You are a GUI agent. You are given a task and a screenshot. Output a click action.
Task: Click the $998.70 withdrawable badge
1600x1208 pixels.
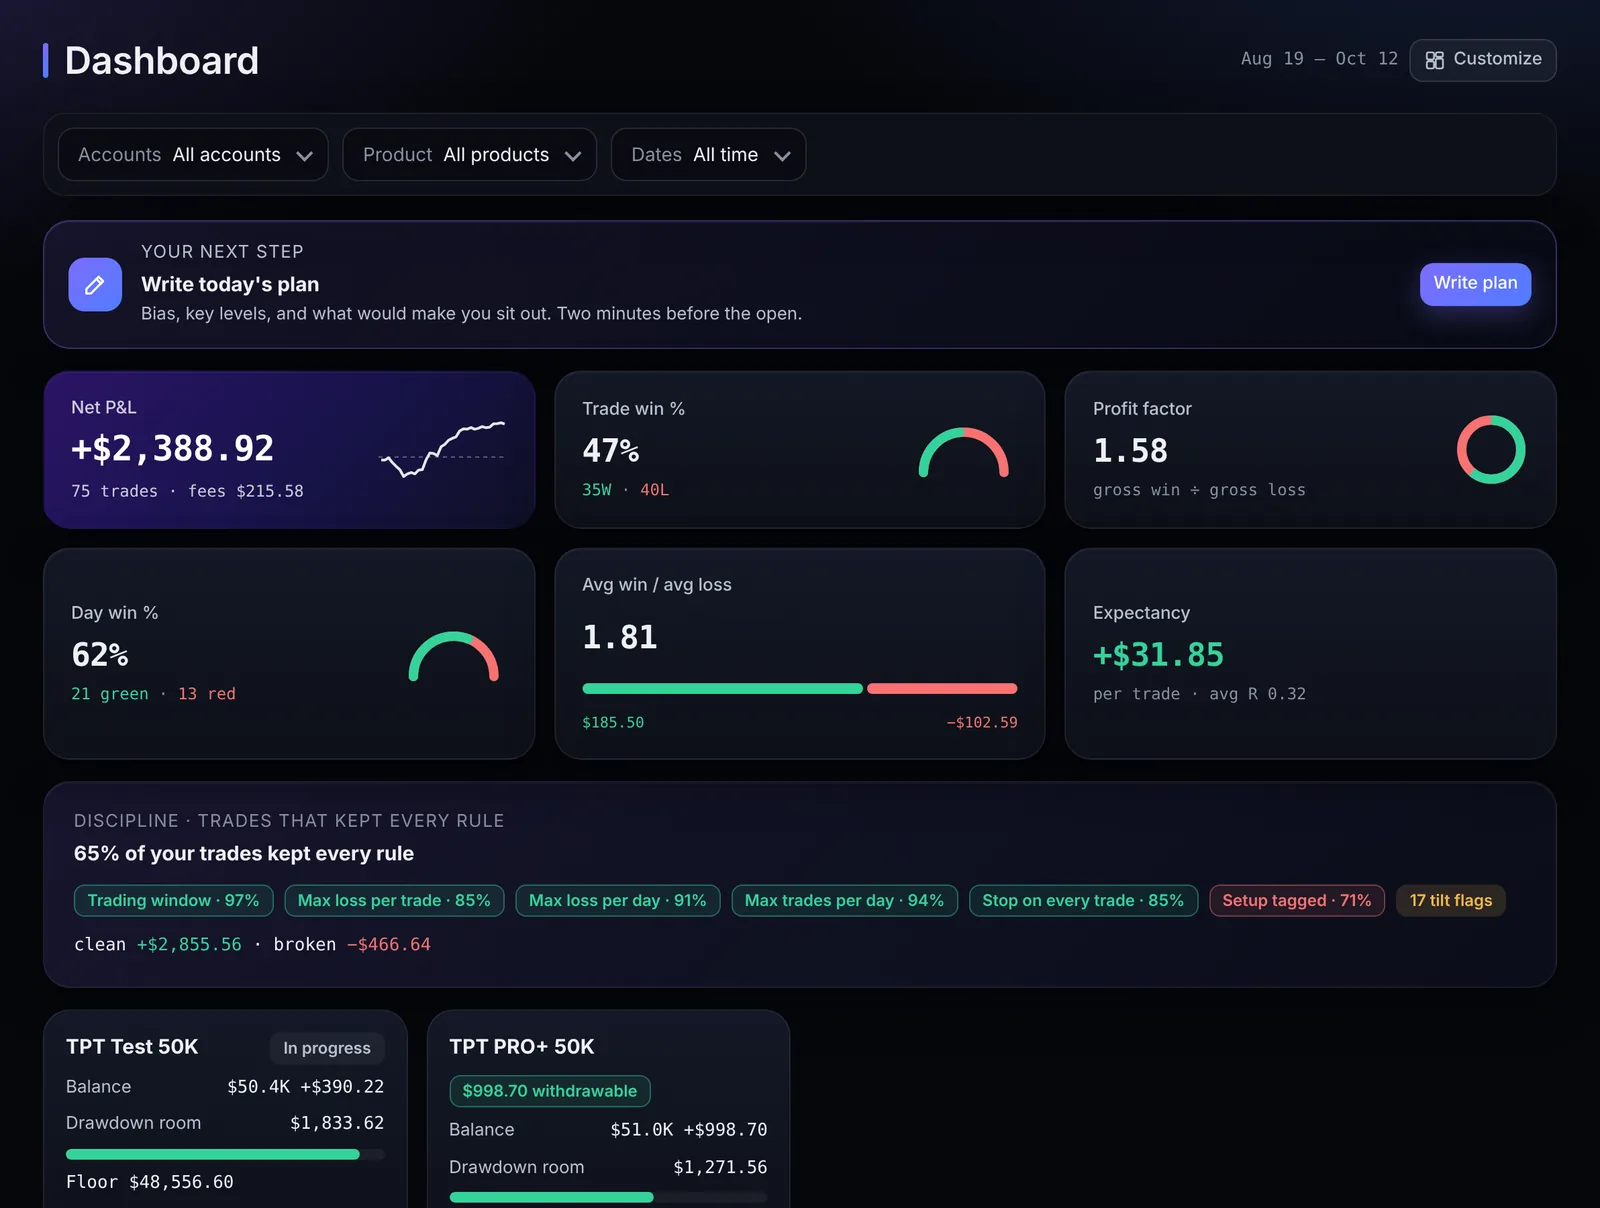[550, 1091]
